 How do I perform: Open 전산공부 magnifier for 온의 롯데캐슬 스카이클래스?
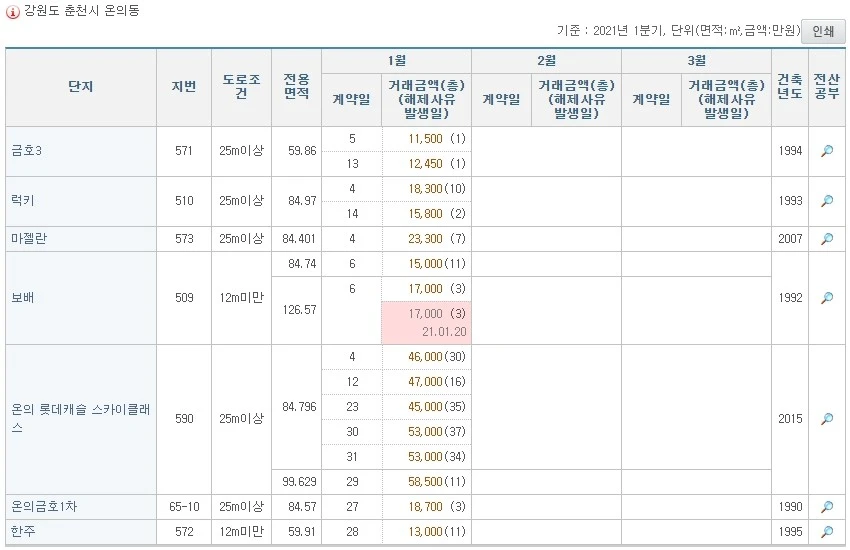point(827,419)
